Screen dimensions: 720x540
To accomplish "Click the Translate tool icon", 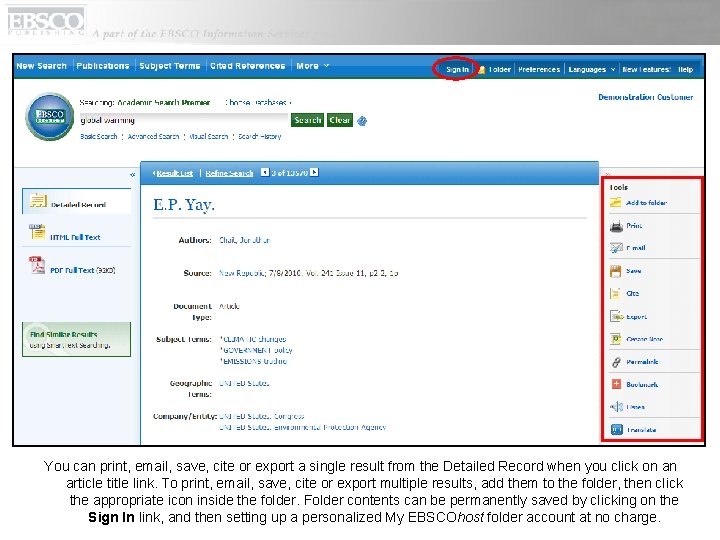I will 616,430.
